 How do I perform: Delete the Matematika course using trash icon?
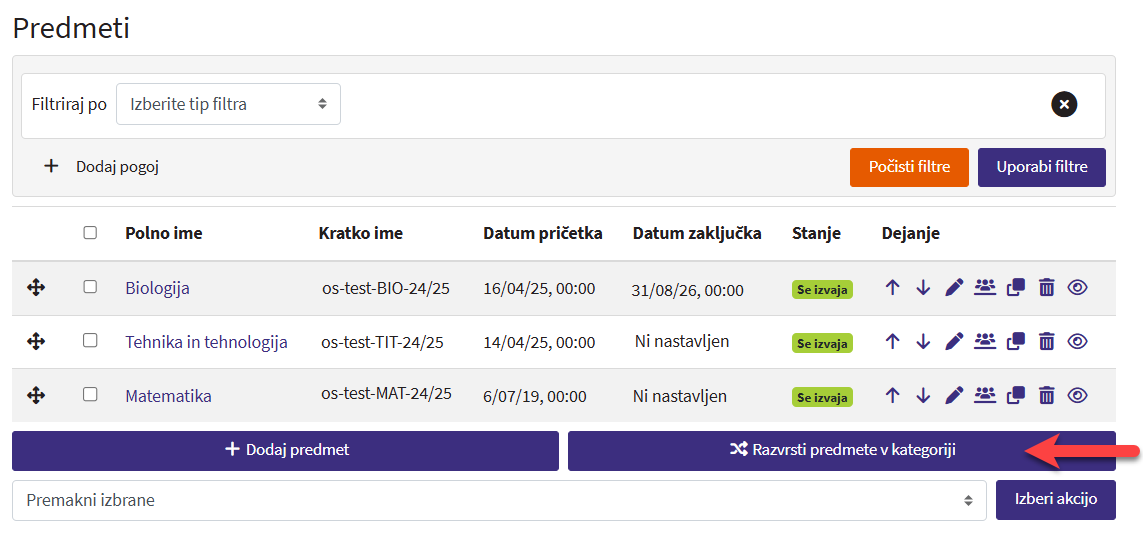[1046, 395]
